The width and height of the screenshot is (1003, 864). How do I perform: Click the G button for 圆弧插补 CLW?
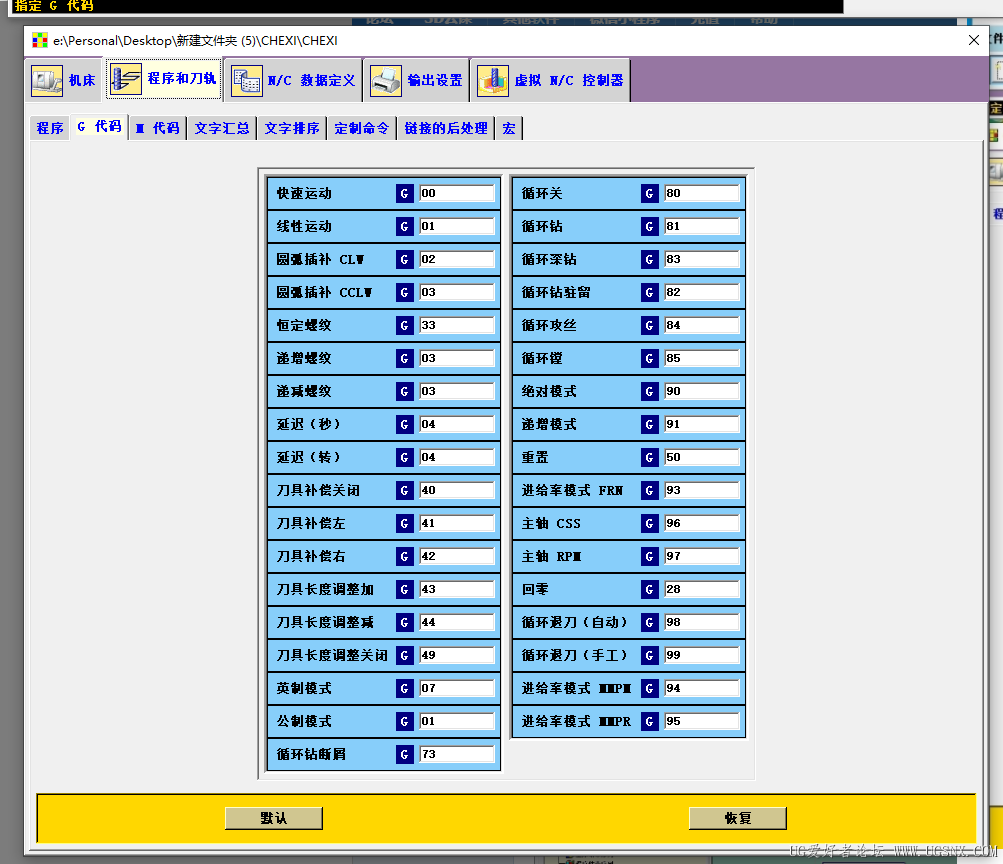point(404,259)
